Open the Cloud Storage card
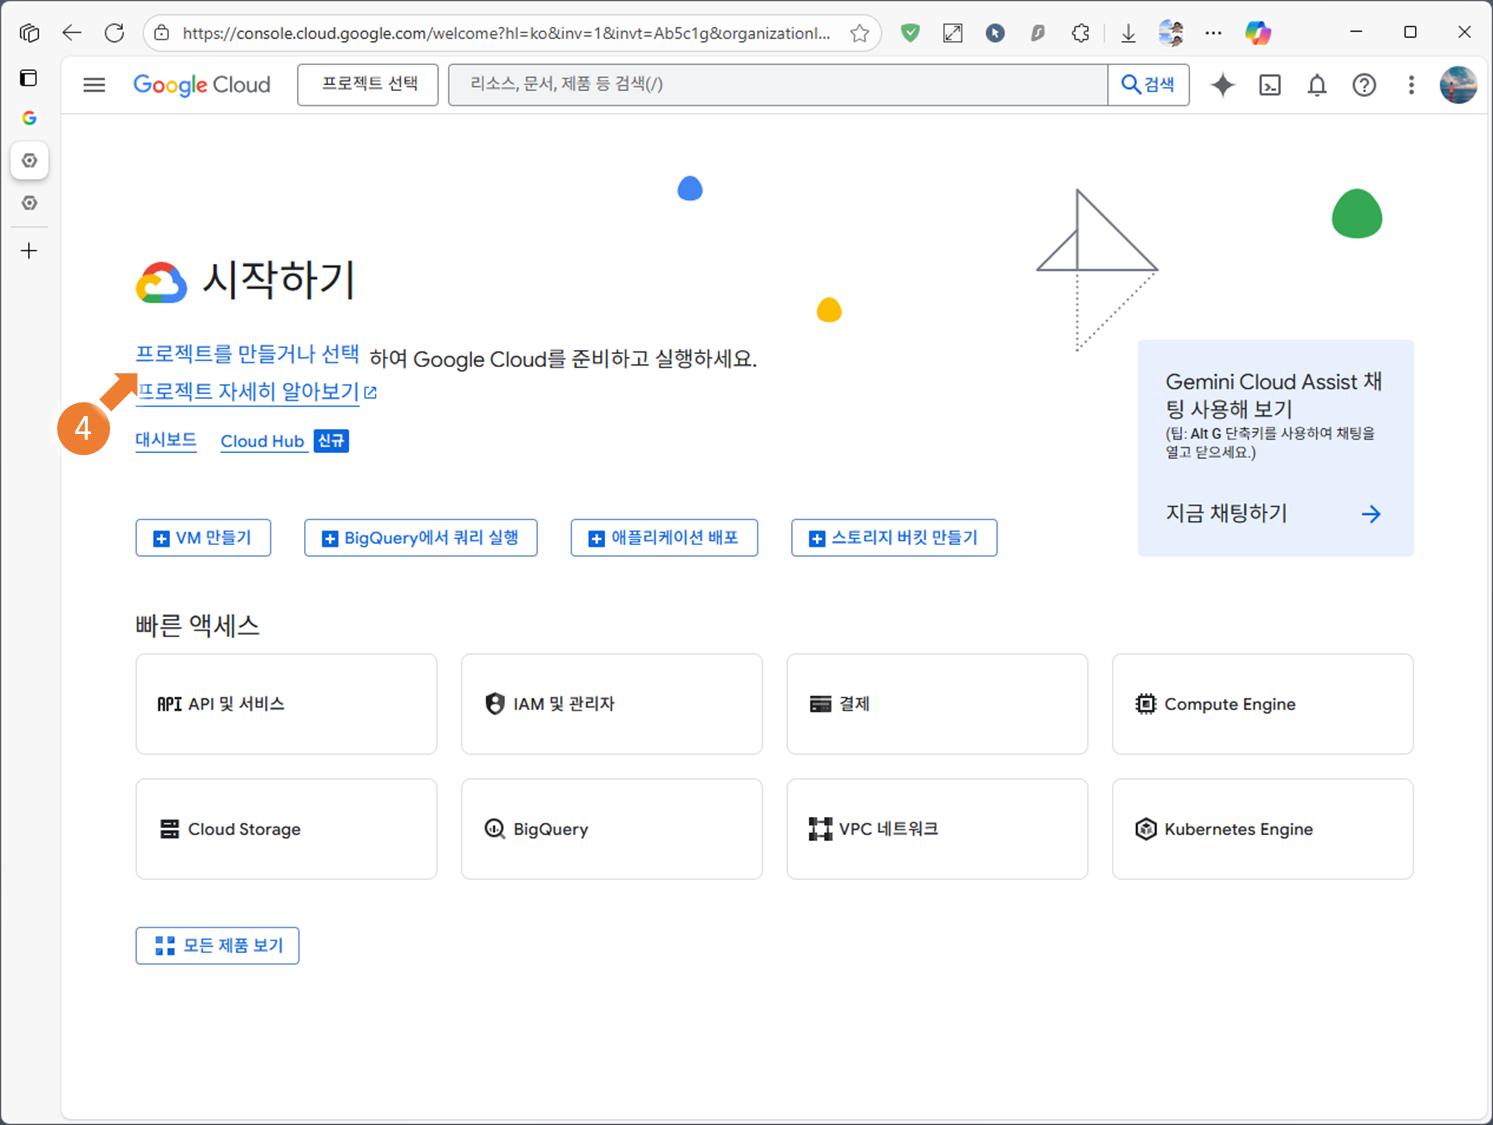This screenshot has width=1493, height=1125. pyautogui.click(x=286, y=829)
